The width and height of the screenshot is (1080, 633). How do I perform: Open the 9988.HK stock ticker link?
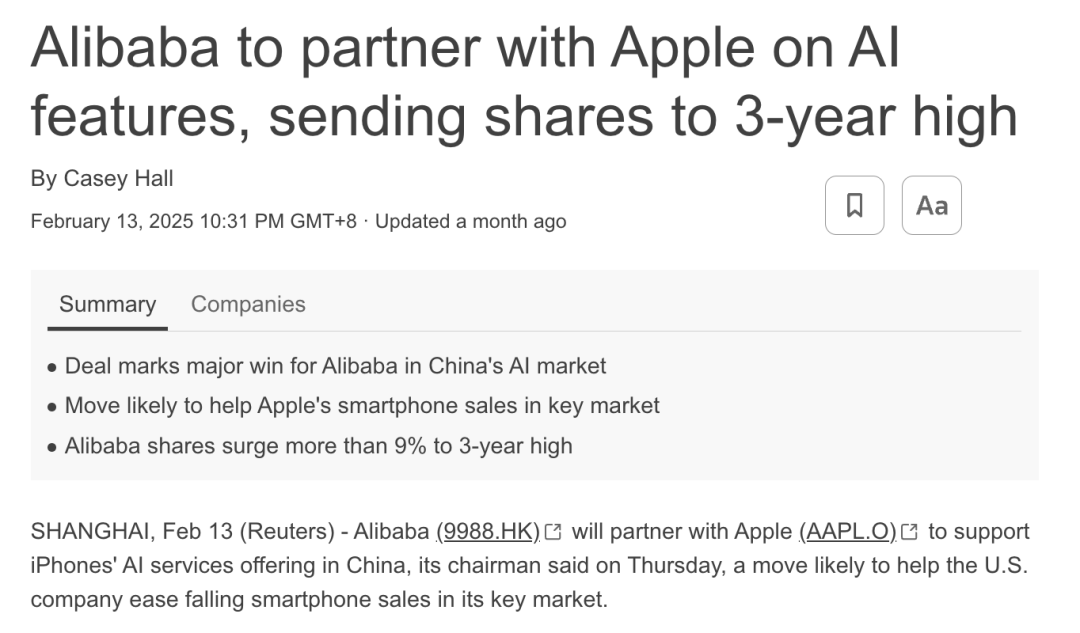488,532
